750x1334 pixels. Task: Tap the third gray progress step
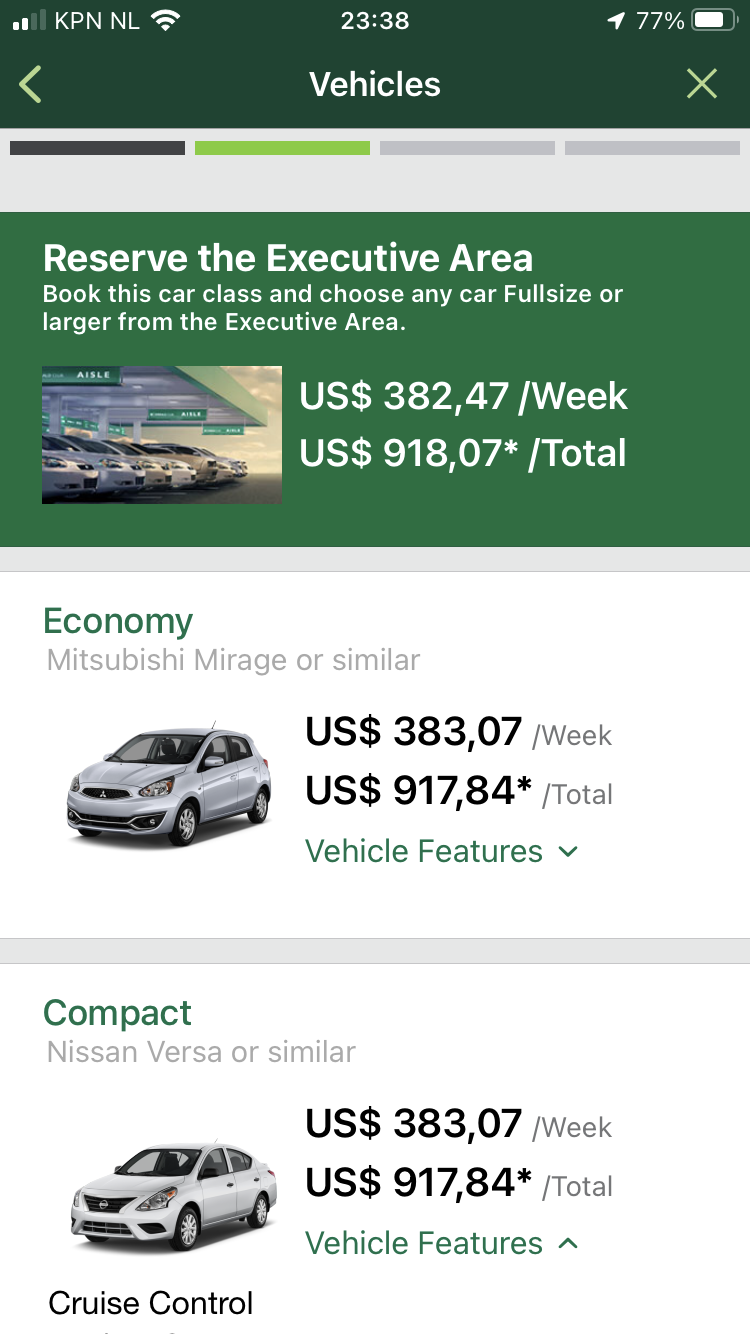point(467,148)
